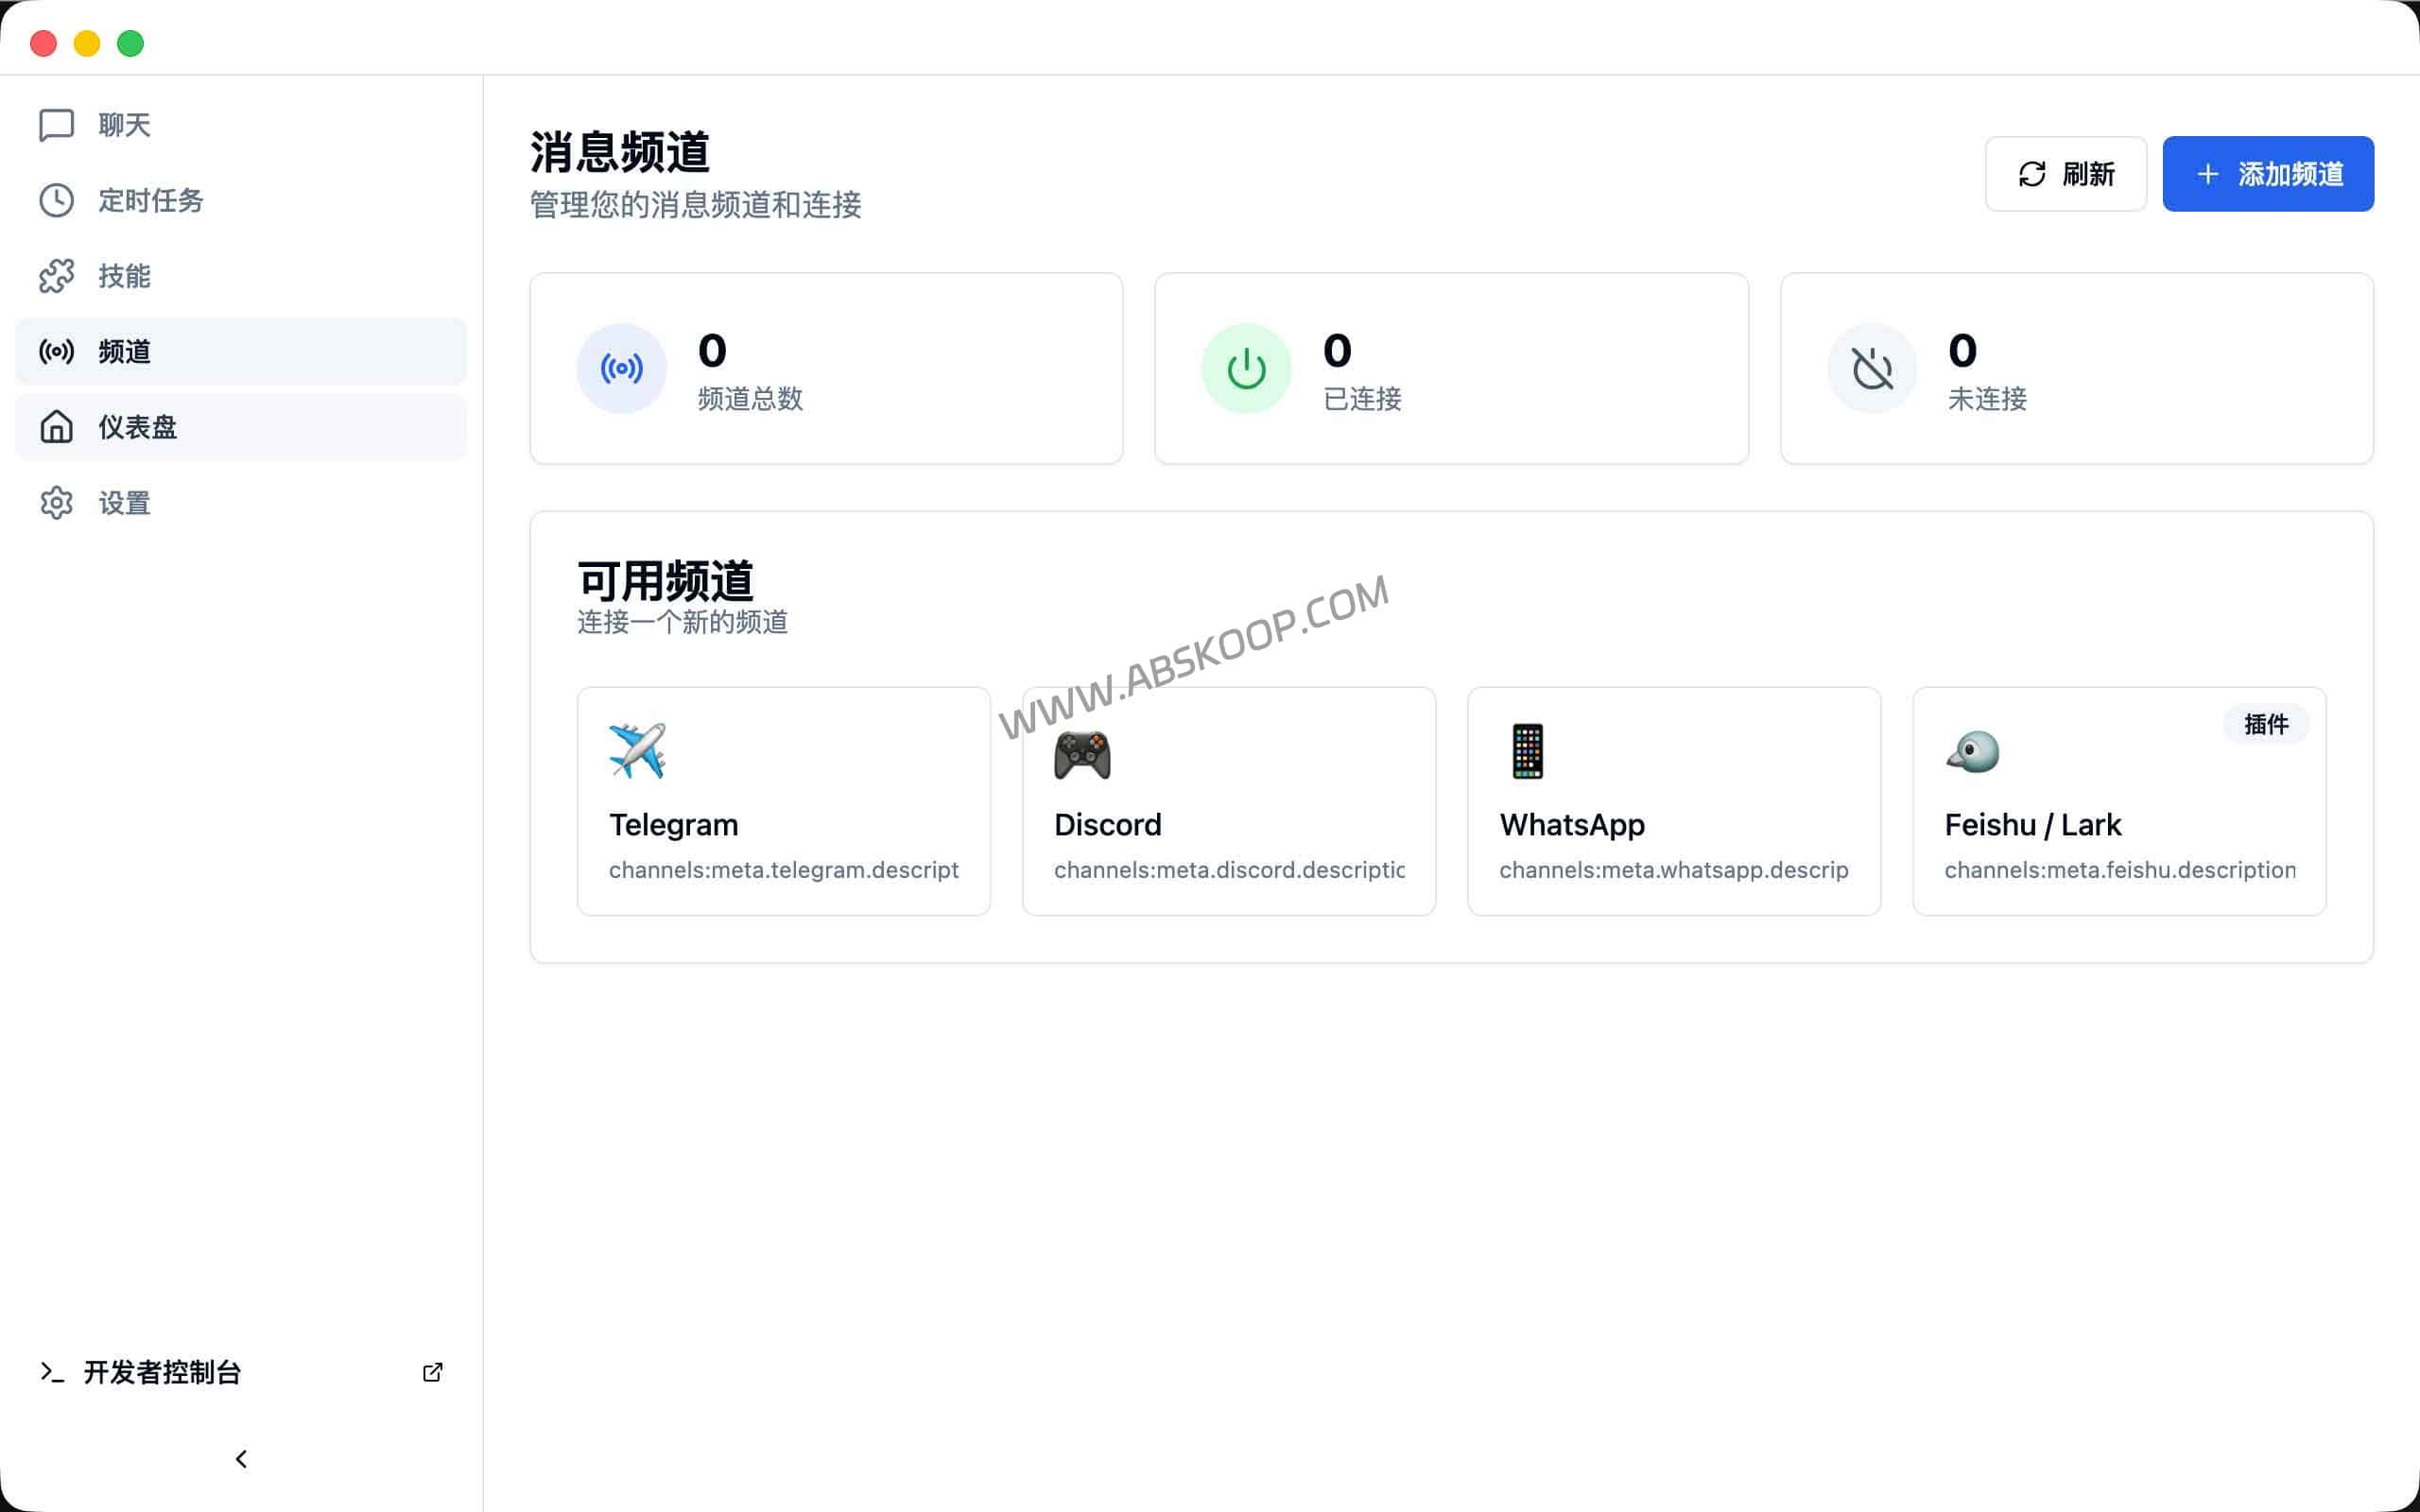Select the 技能 puzzle-piece icon in sidebar
Screen dimensions: 2420x1512
click(57, 275)
